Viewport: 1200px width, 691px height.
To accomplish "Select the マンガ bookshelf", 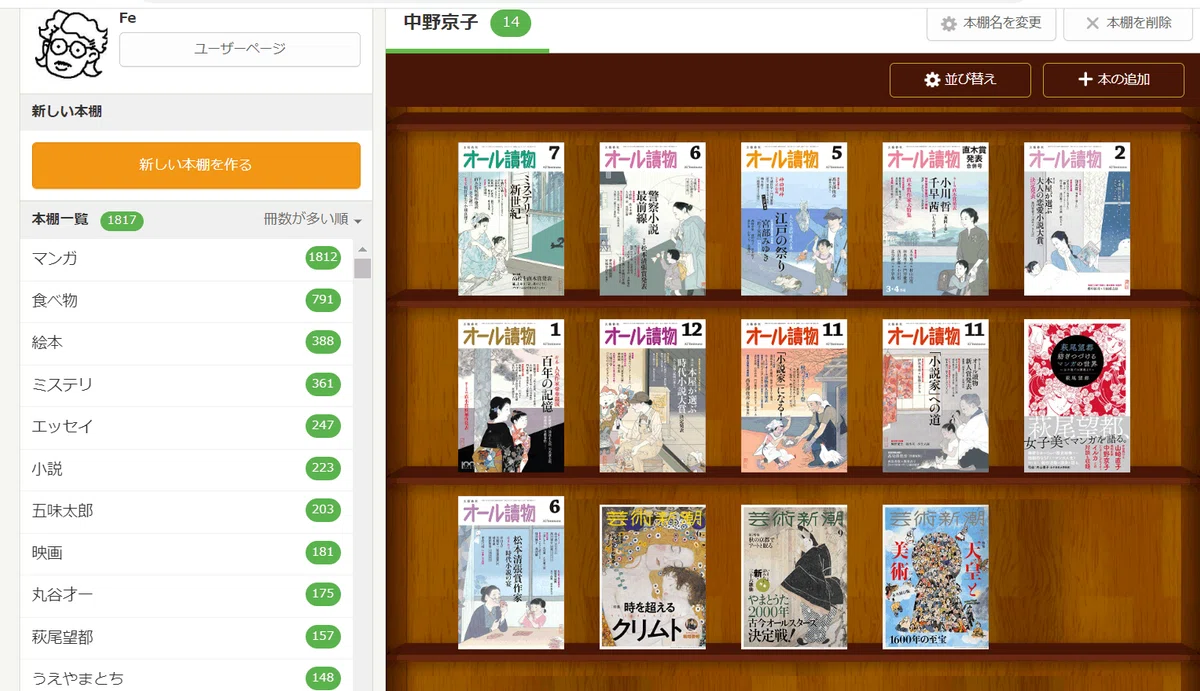I will point(186,259).
